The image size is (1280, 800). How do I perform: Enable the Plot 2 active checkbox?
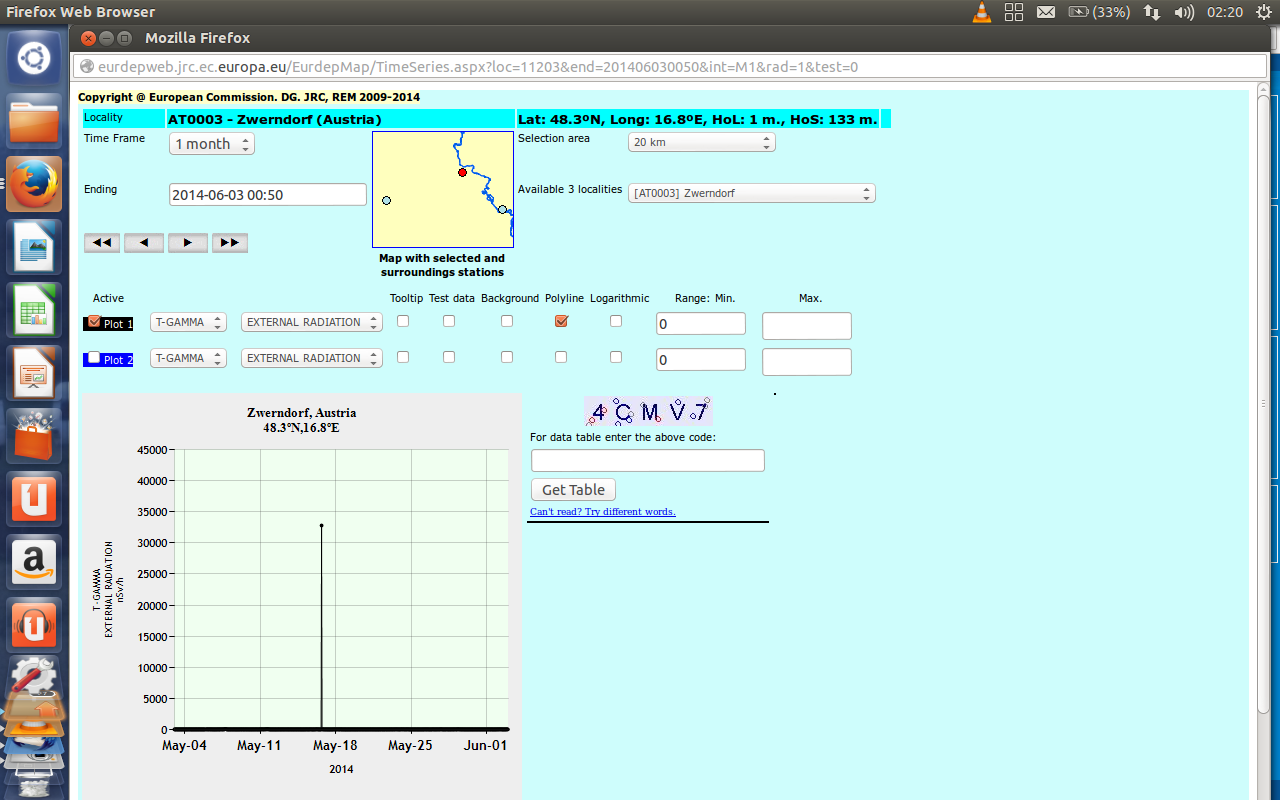click(94, 357)
